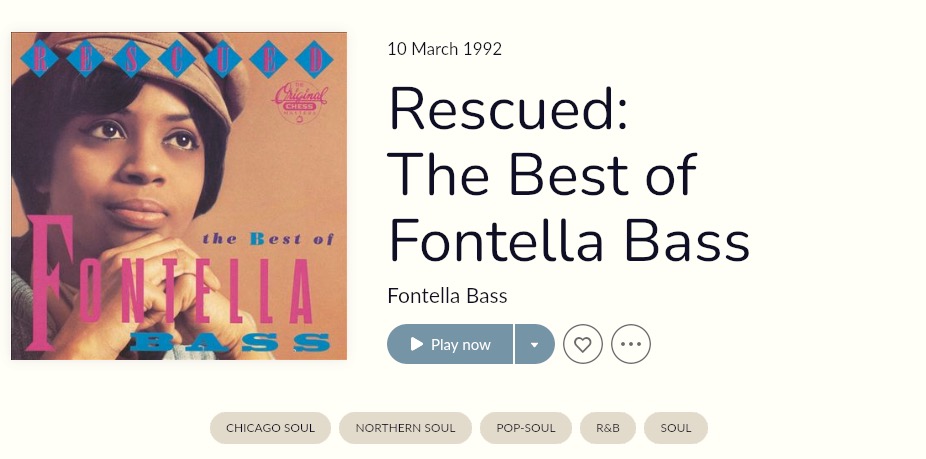Favorite the album with the heart icon
Viewport: 926px width, 459px height.
click(583, 344)
